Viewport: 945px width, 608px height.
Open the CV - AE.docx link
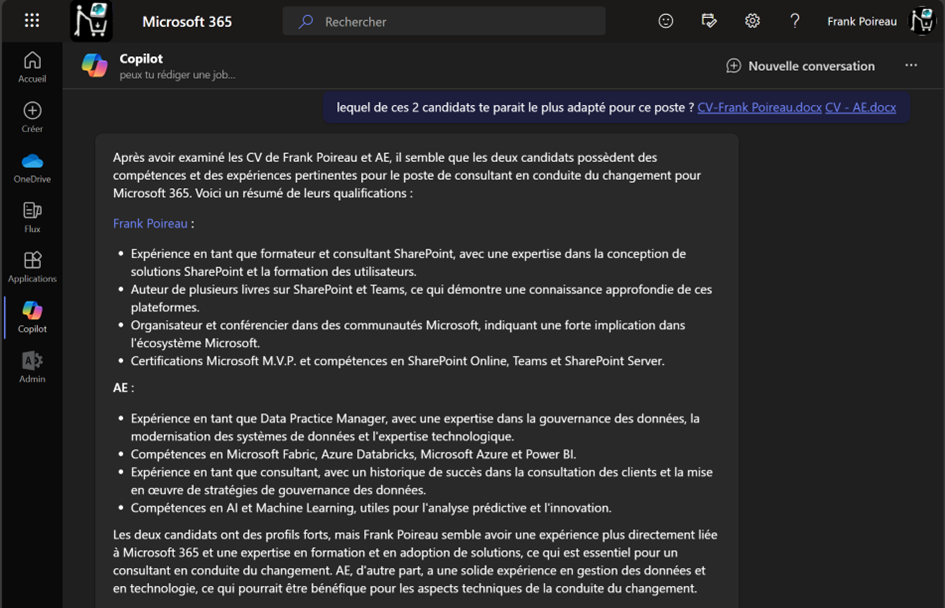click(860, 107)
